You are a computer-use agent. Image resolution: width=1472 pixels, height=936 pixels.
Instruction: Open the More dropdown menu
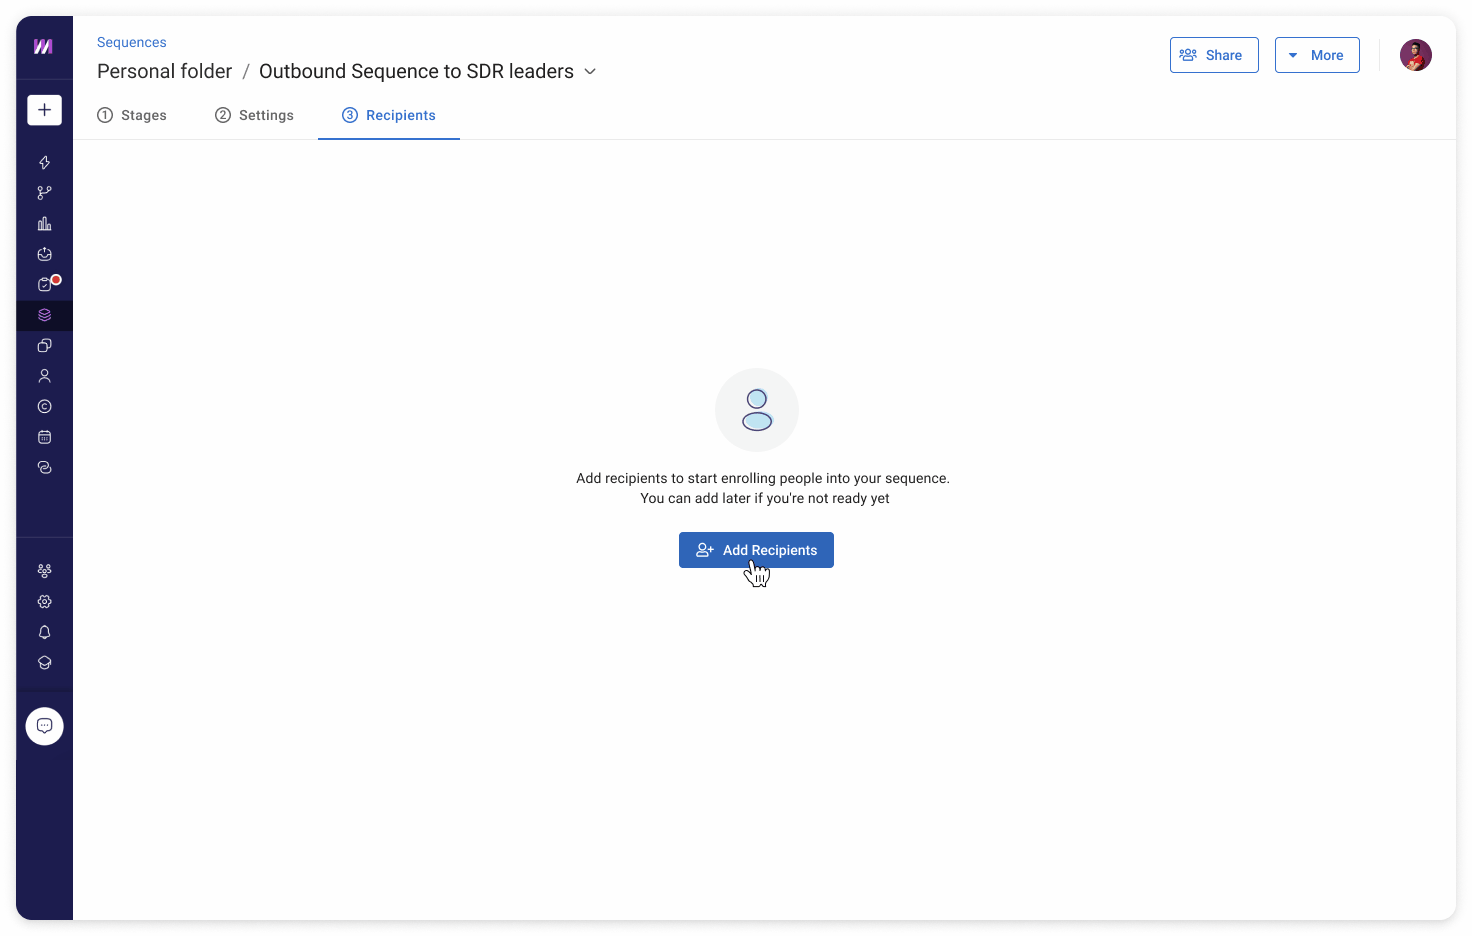1317,55
